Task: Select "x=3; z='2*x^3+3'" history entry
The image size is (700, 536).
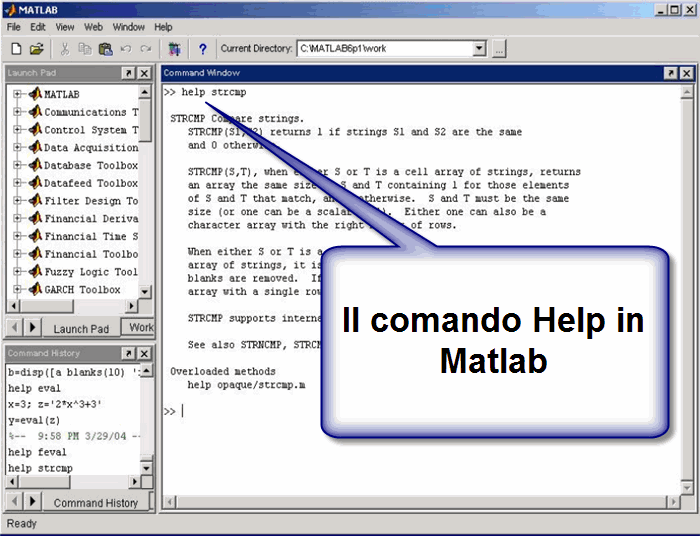Action: 55,404
